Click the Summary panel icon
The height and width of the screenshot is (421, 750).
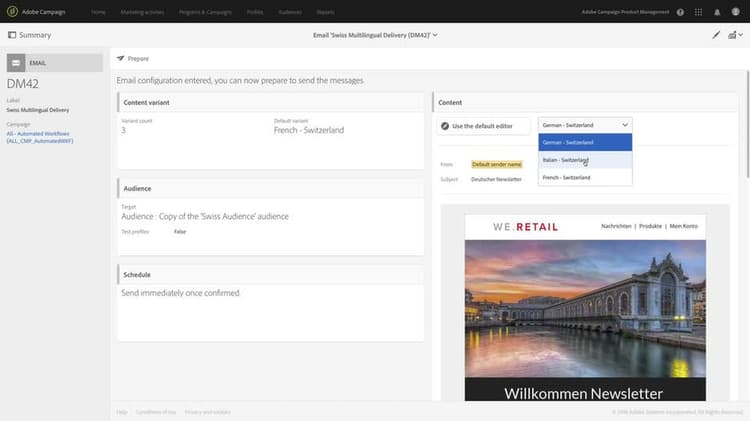[12, 35]
